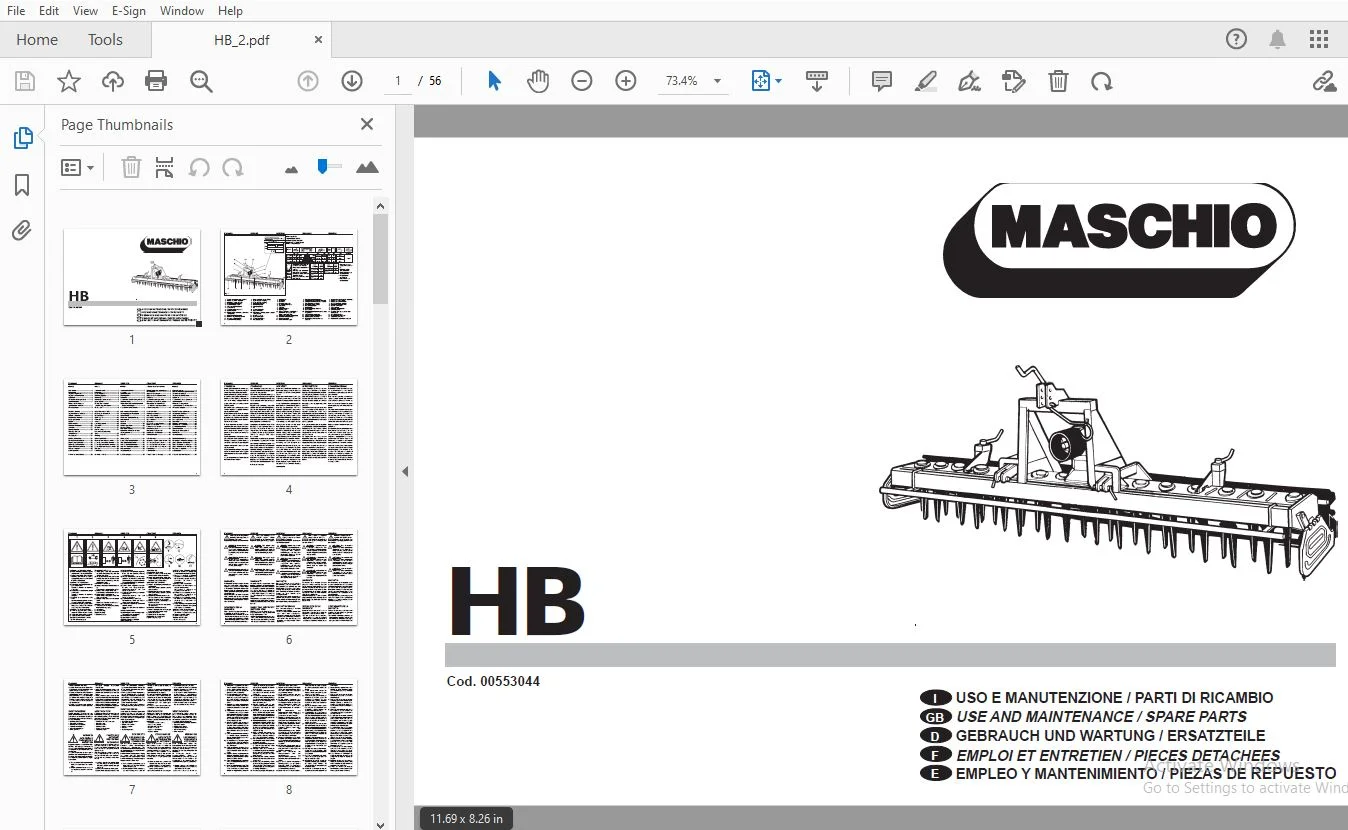Delete page with toolbar trash icon

pos(1058,82)
